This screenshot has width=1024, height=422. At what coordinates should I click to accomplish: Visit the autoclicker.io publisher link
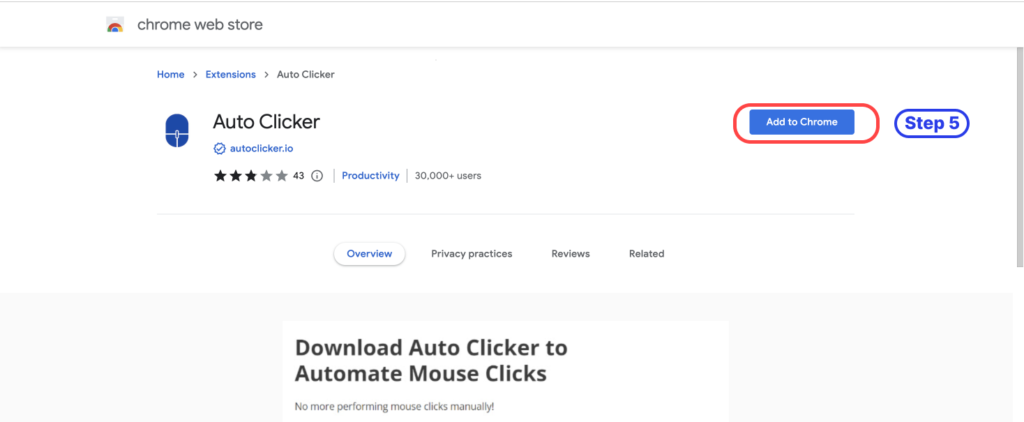[x=261, y=149]
